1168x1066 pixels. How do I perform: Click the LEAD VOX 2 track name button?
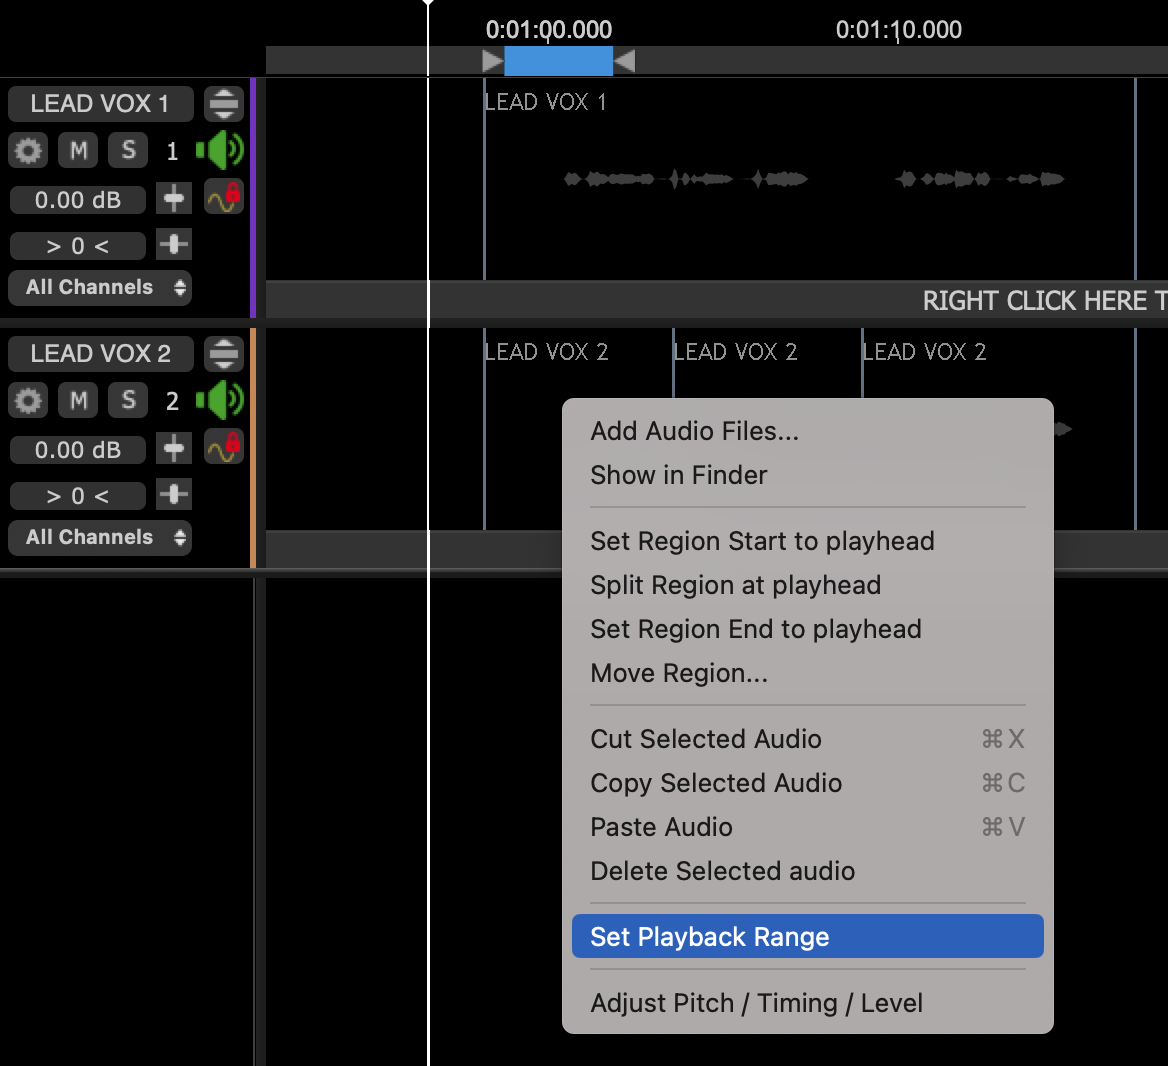pos(100,354)
